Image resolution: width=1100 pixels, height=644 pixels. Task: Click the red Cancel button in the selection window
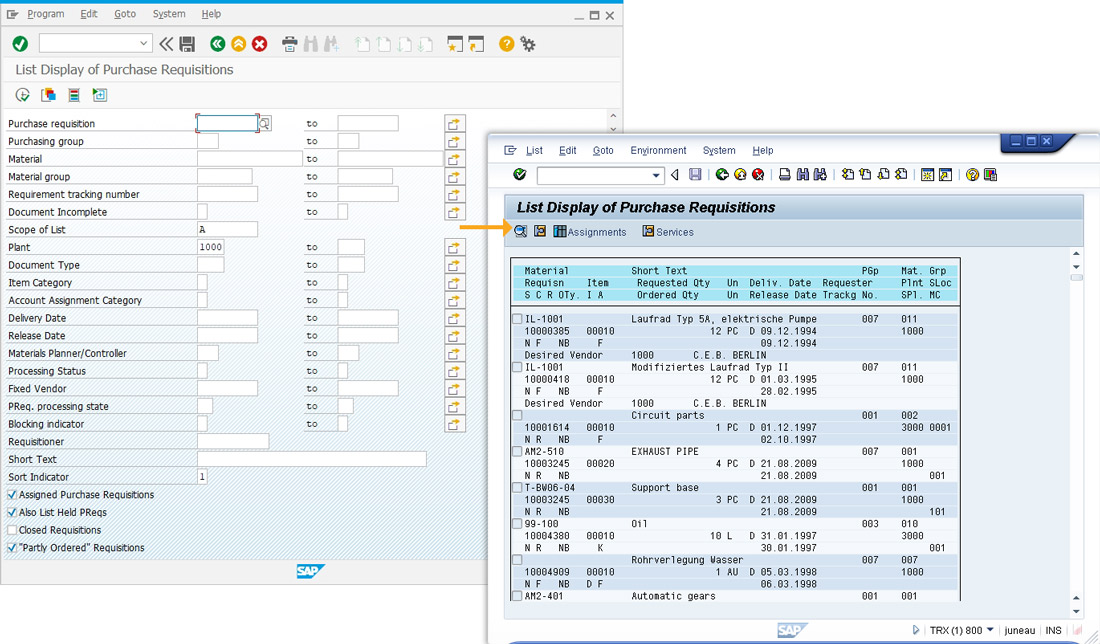click(260, 44)
